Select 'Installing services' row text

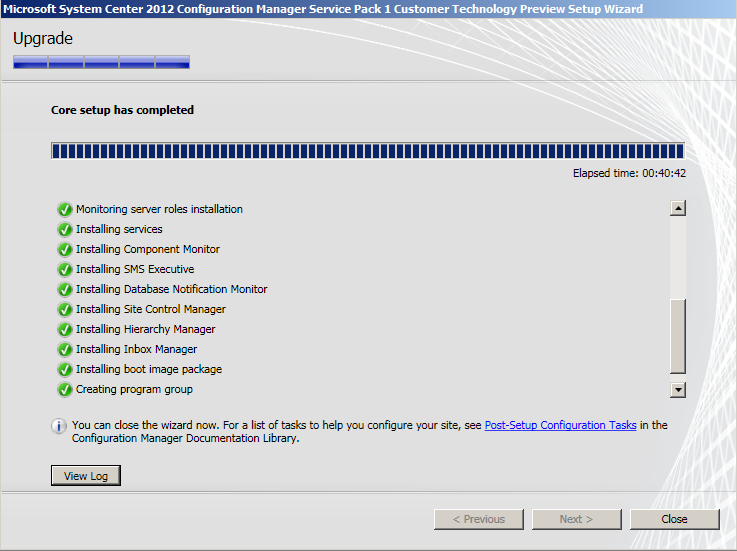pyautogui.click(x=119, y=229)
